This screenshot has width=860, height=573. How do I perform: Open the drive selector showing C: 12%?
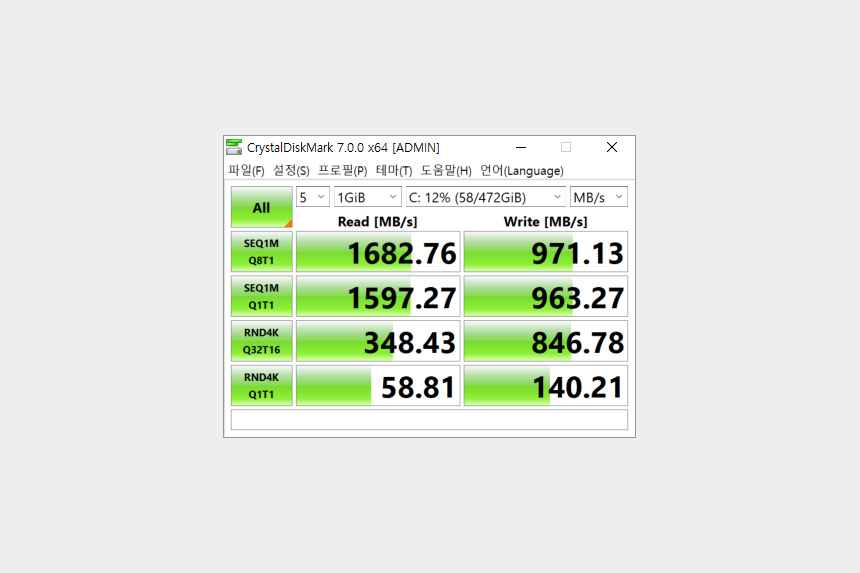[485, 197]
